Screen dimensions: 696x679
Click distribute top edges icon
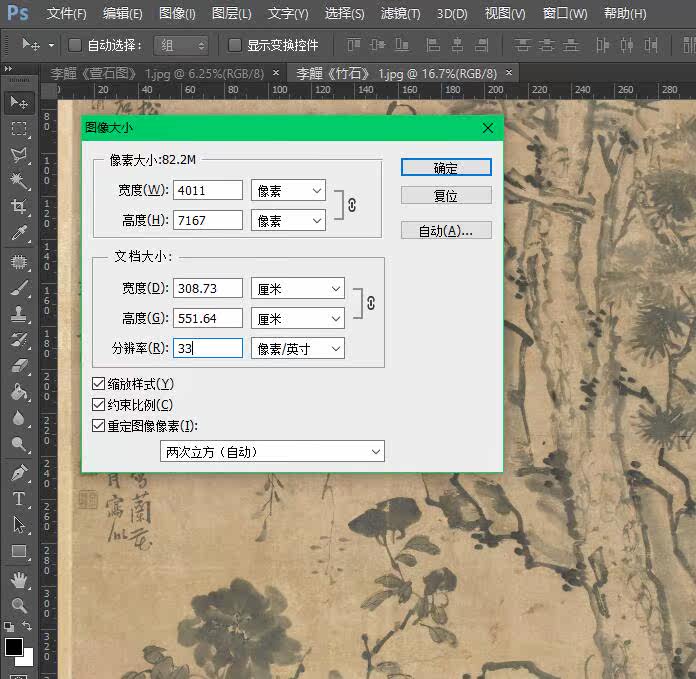click(522, 45)
